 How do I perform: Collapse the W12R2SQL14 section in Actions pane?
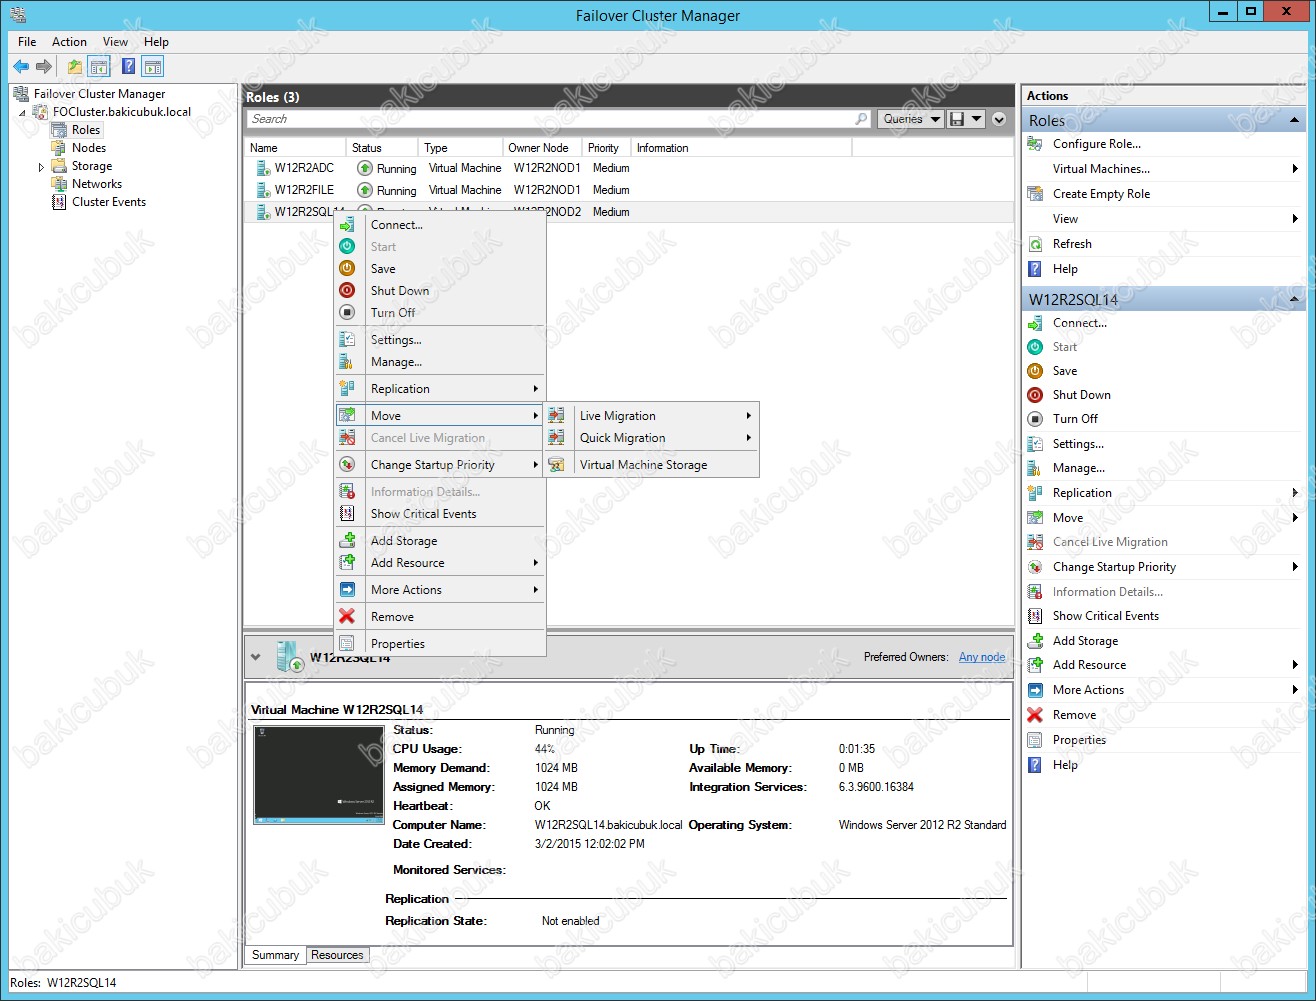1295,299
